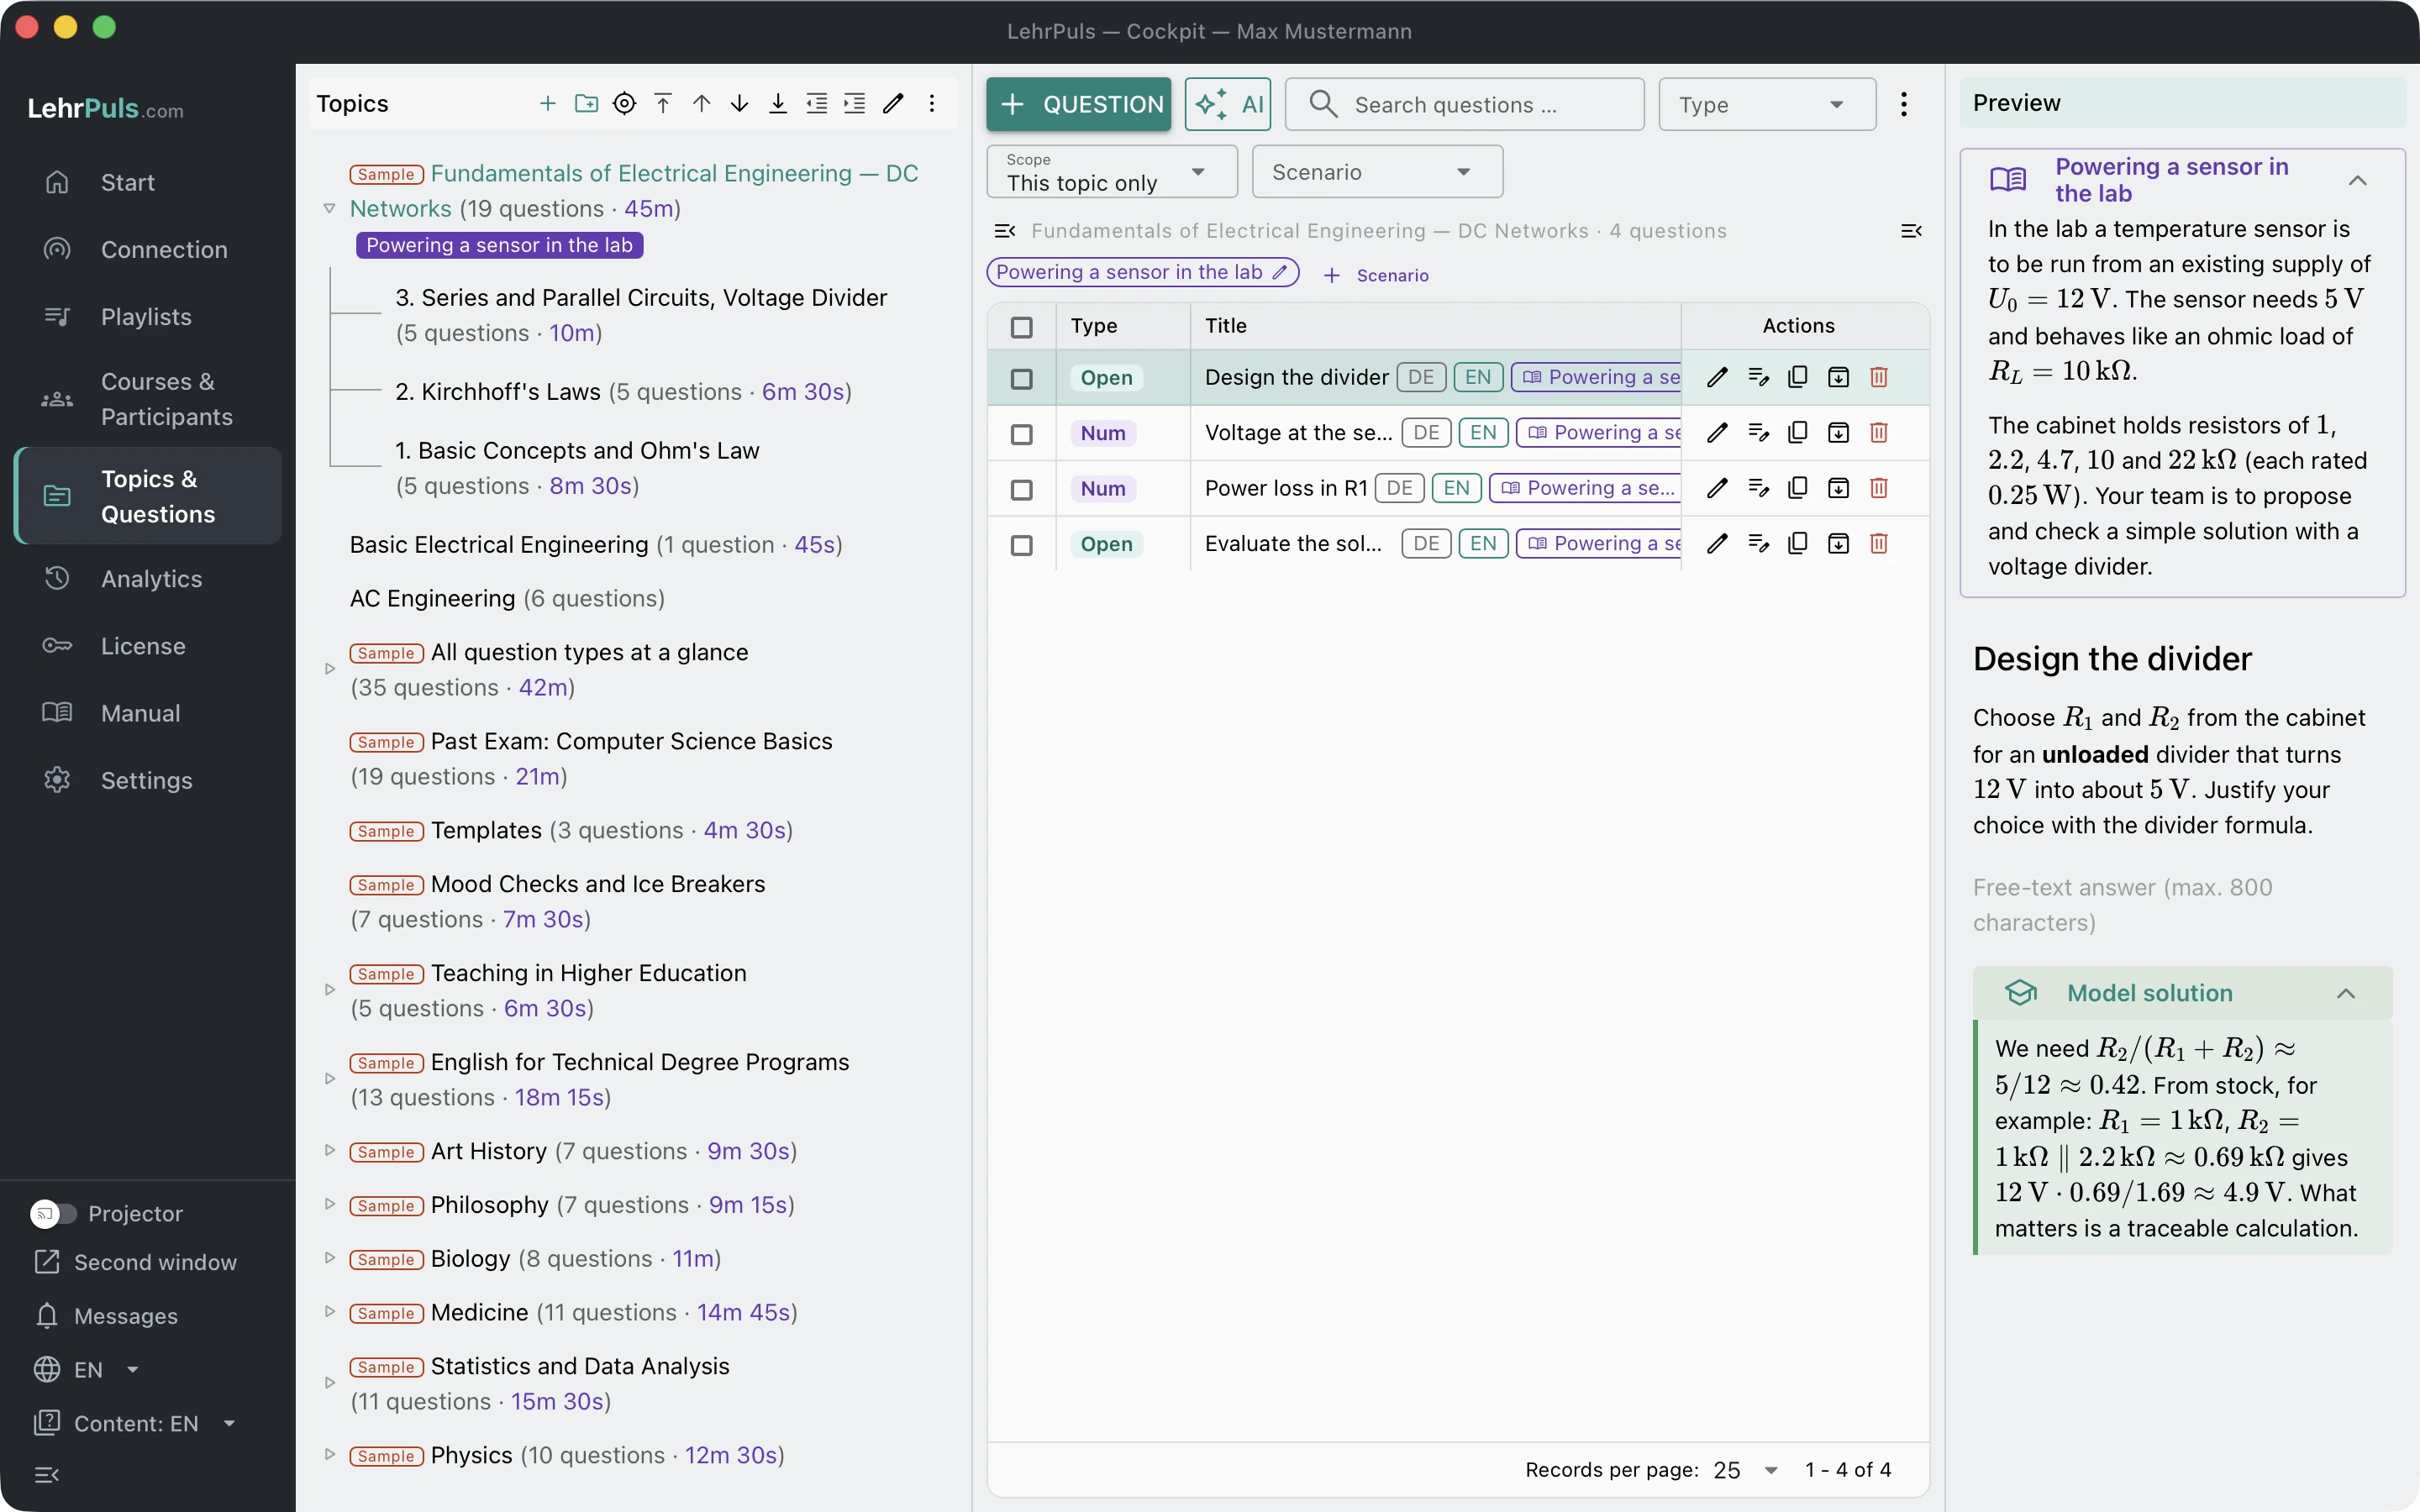Click the + Scenario link
Screen dimensions: 2420x1512
pyautogui.click(x=1376, y=275)
